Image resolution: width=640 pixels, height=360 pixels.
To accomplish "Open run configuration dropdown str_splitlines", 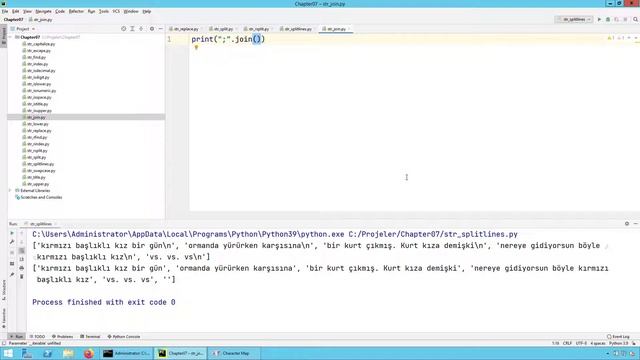I will [574, 19].
